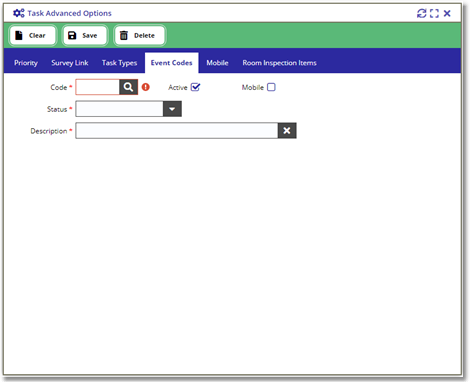
Task: Enable the Mobile checkbox
Action: pos(271,87)
